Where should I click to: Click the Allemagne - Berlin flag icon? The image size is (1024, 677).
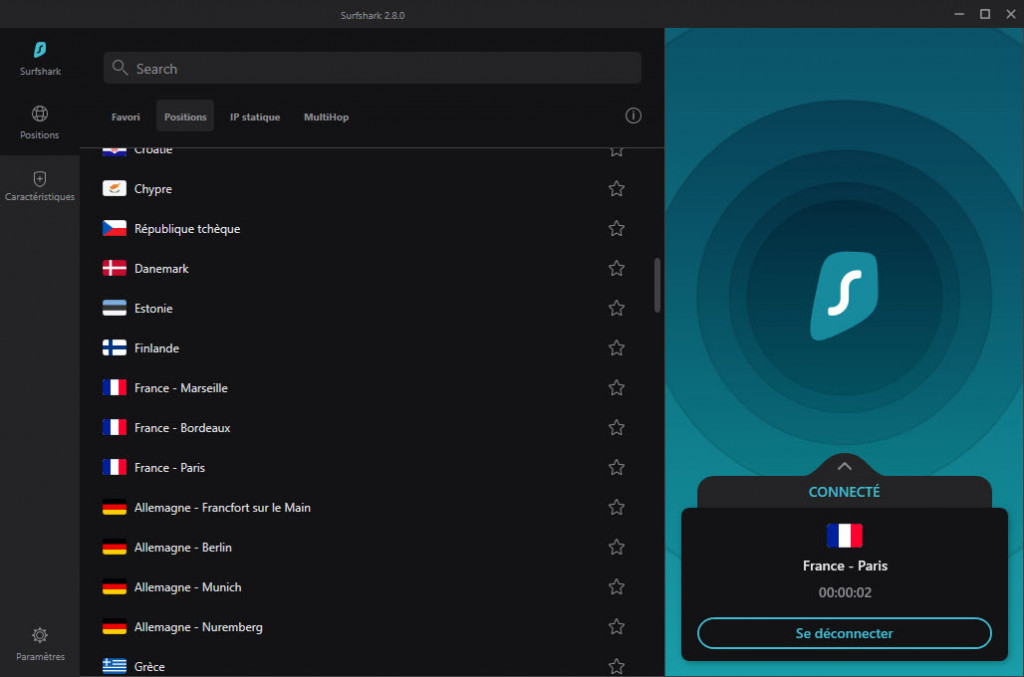click(114, 547)
